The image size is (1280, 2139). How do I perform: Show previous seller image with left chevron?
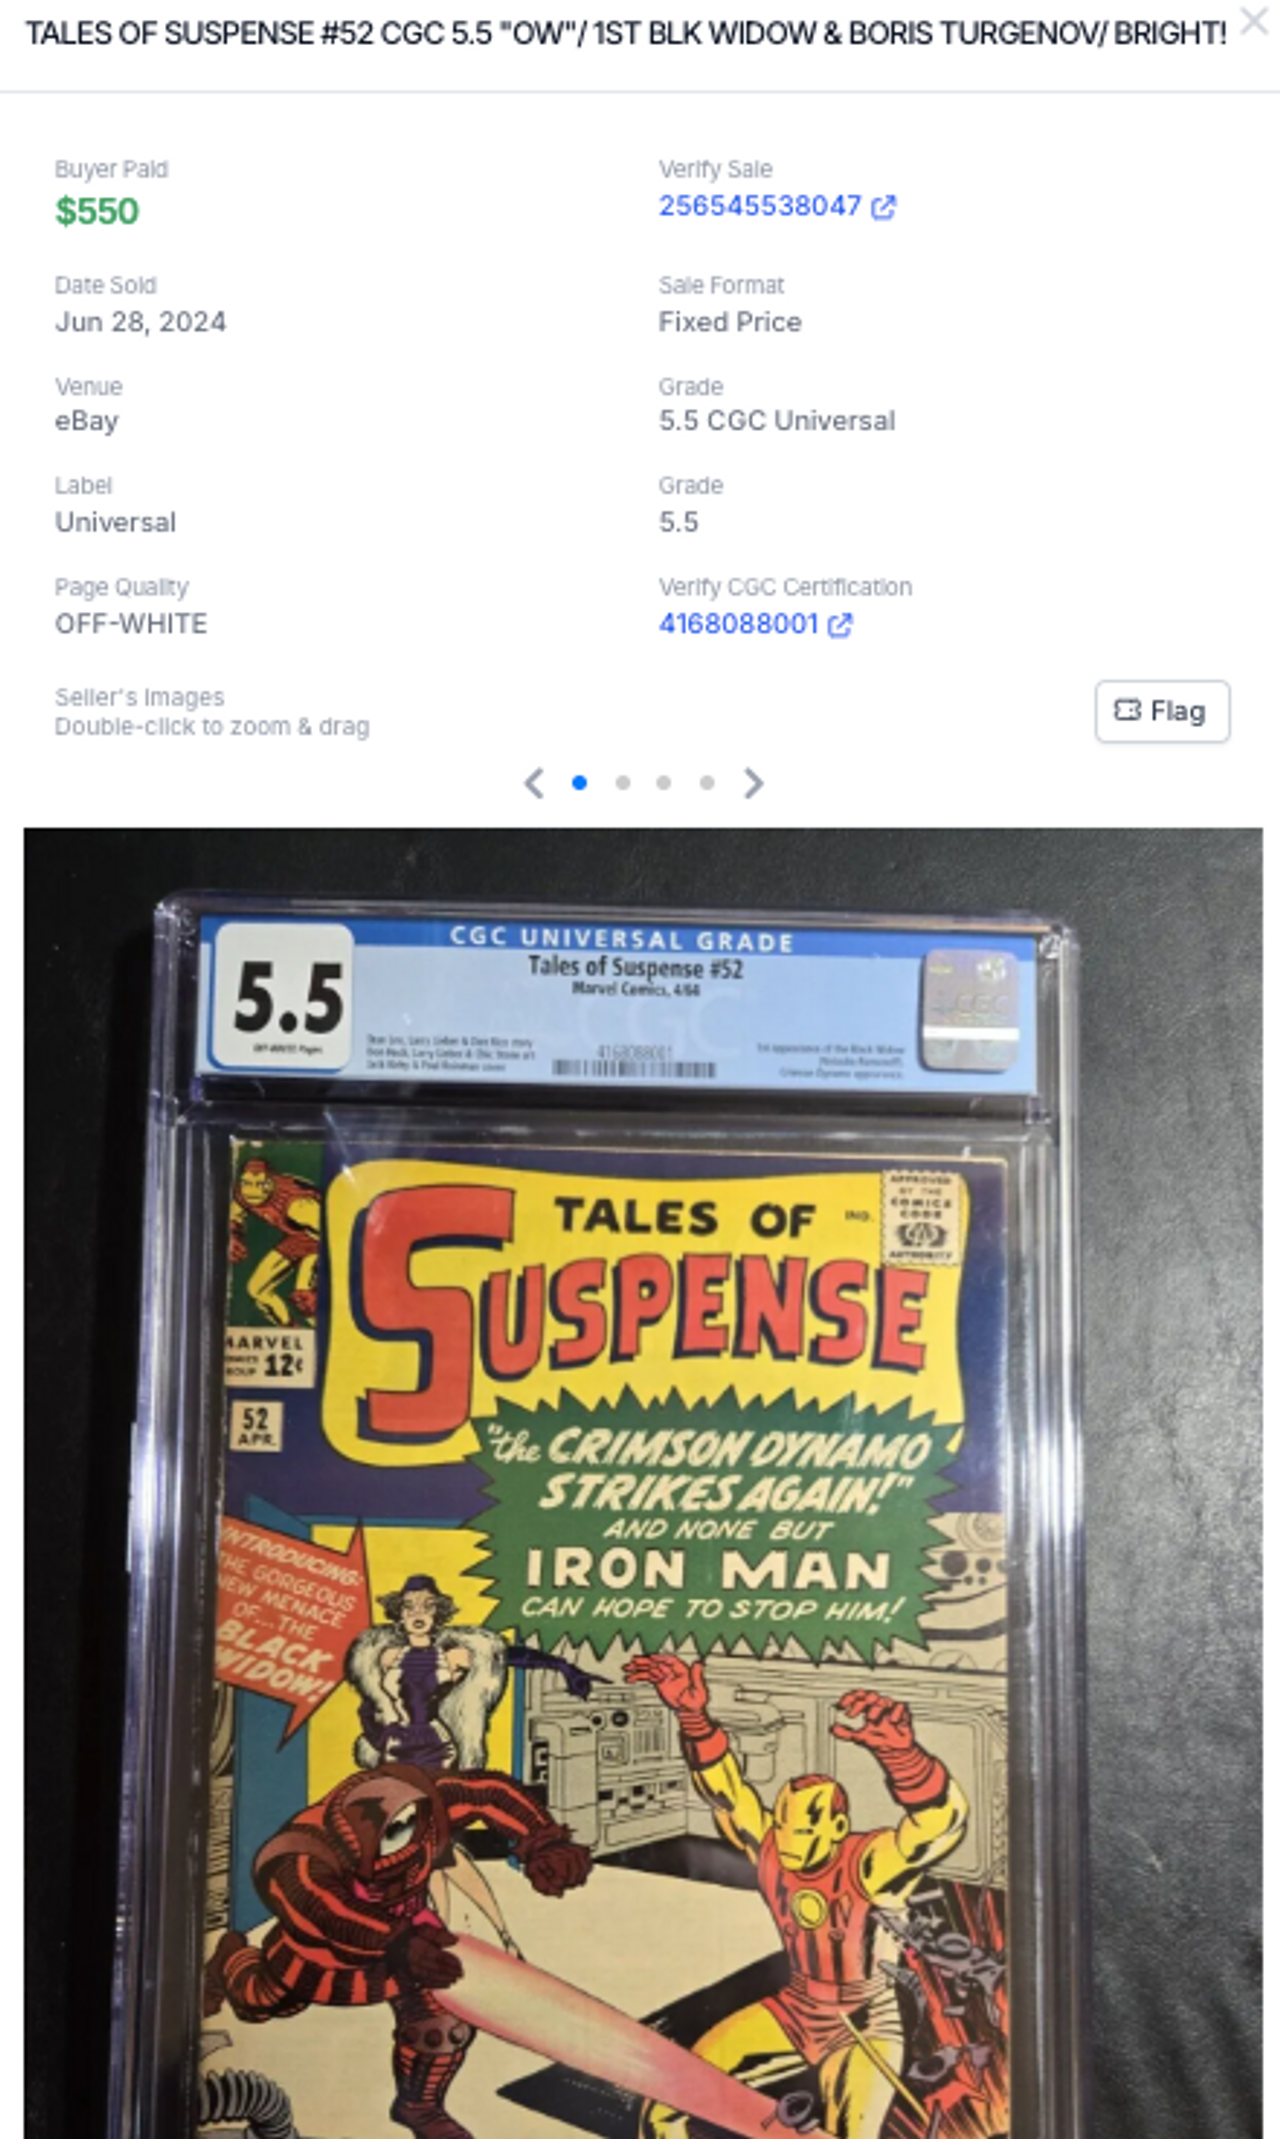pos(534,783)
